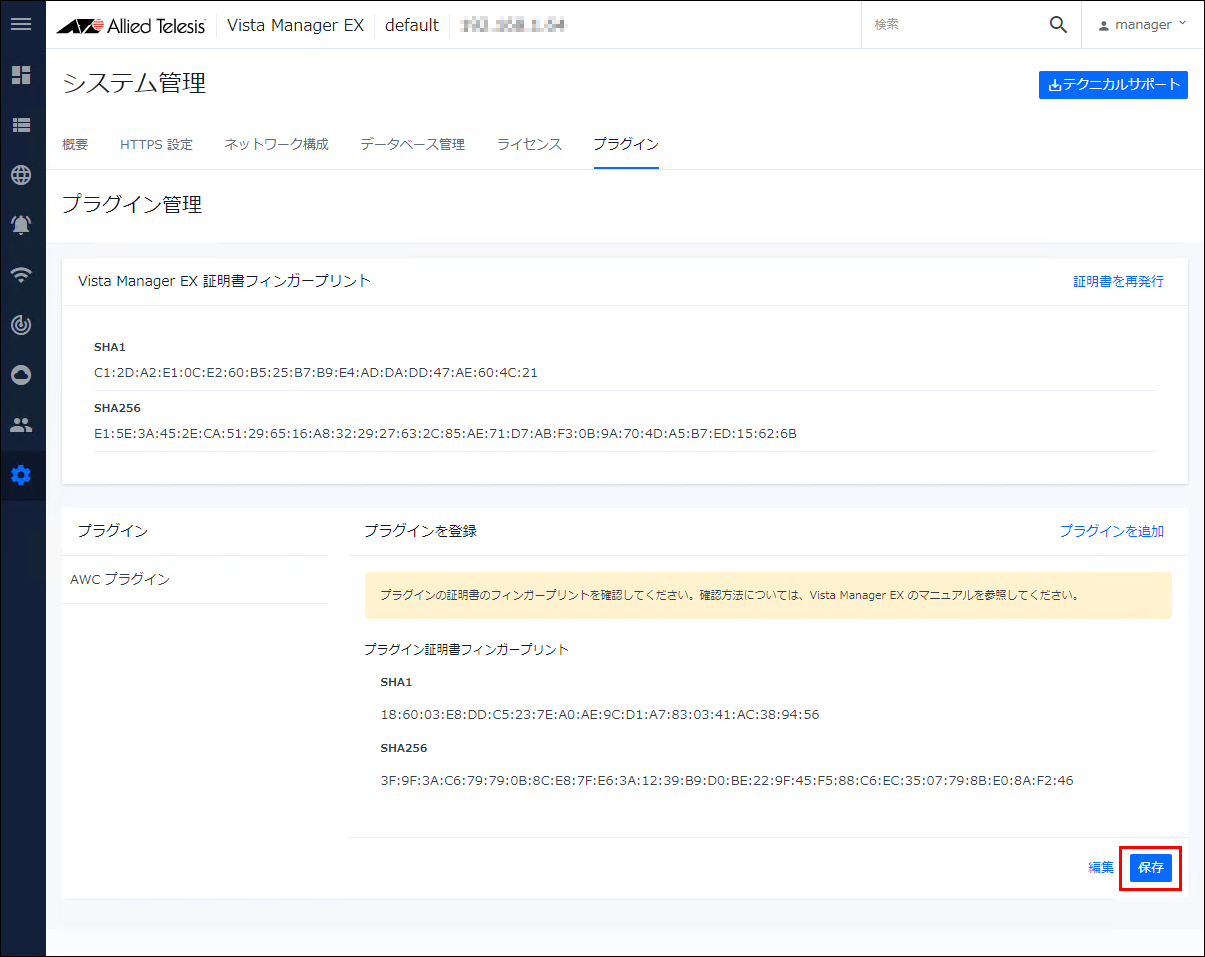
Task: Select the プラグイン tab
Action: pos(626,145)
